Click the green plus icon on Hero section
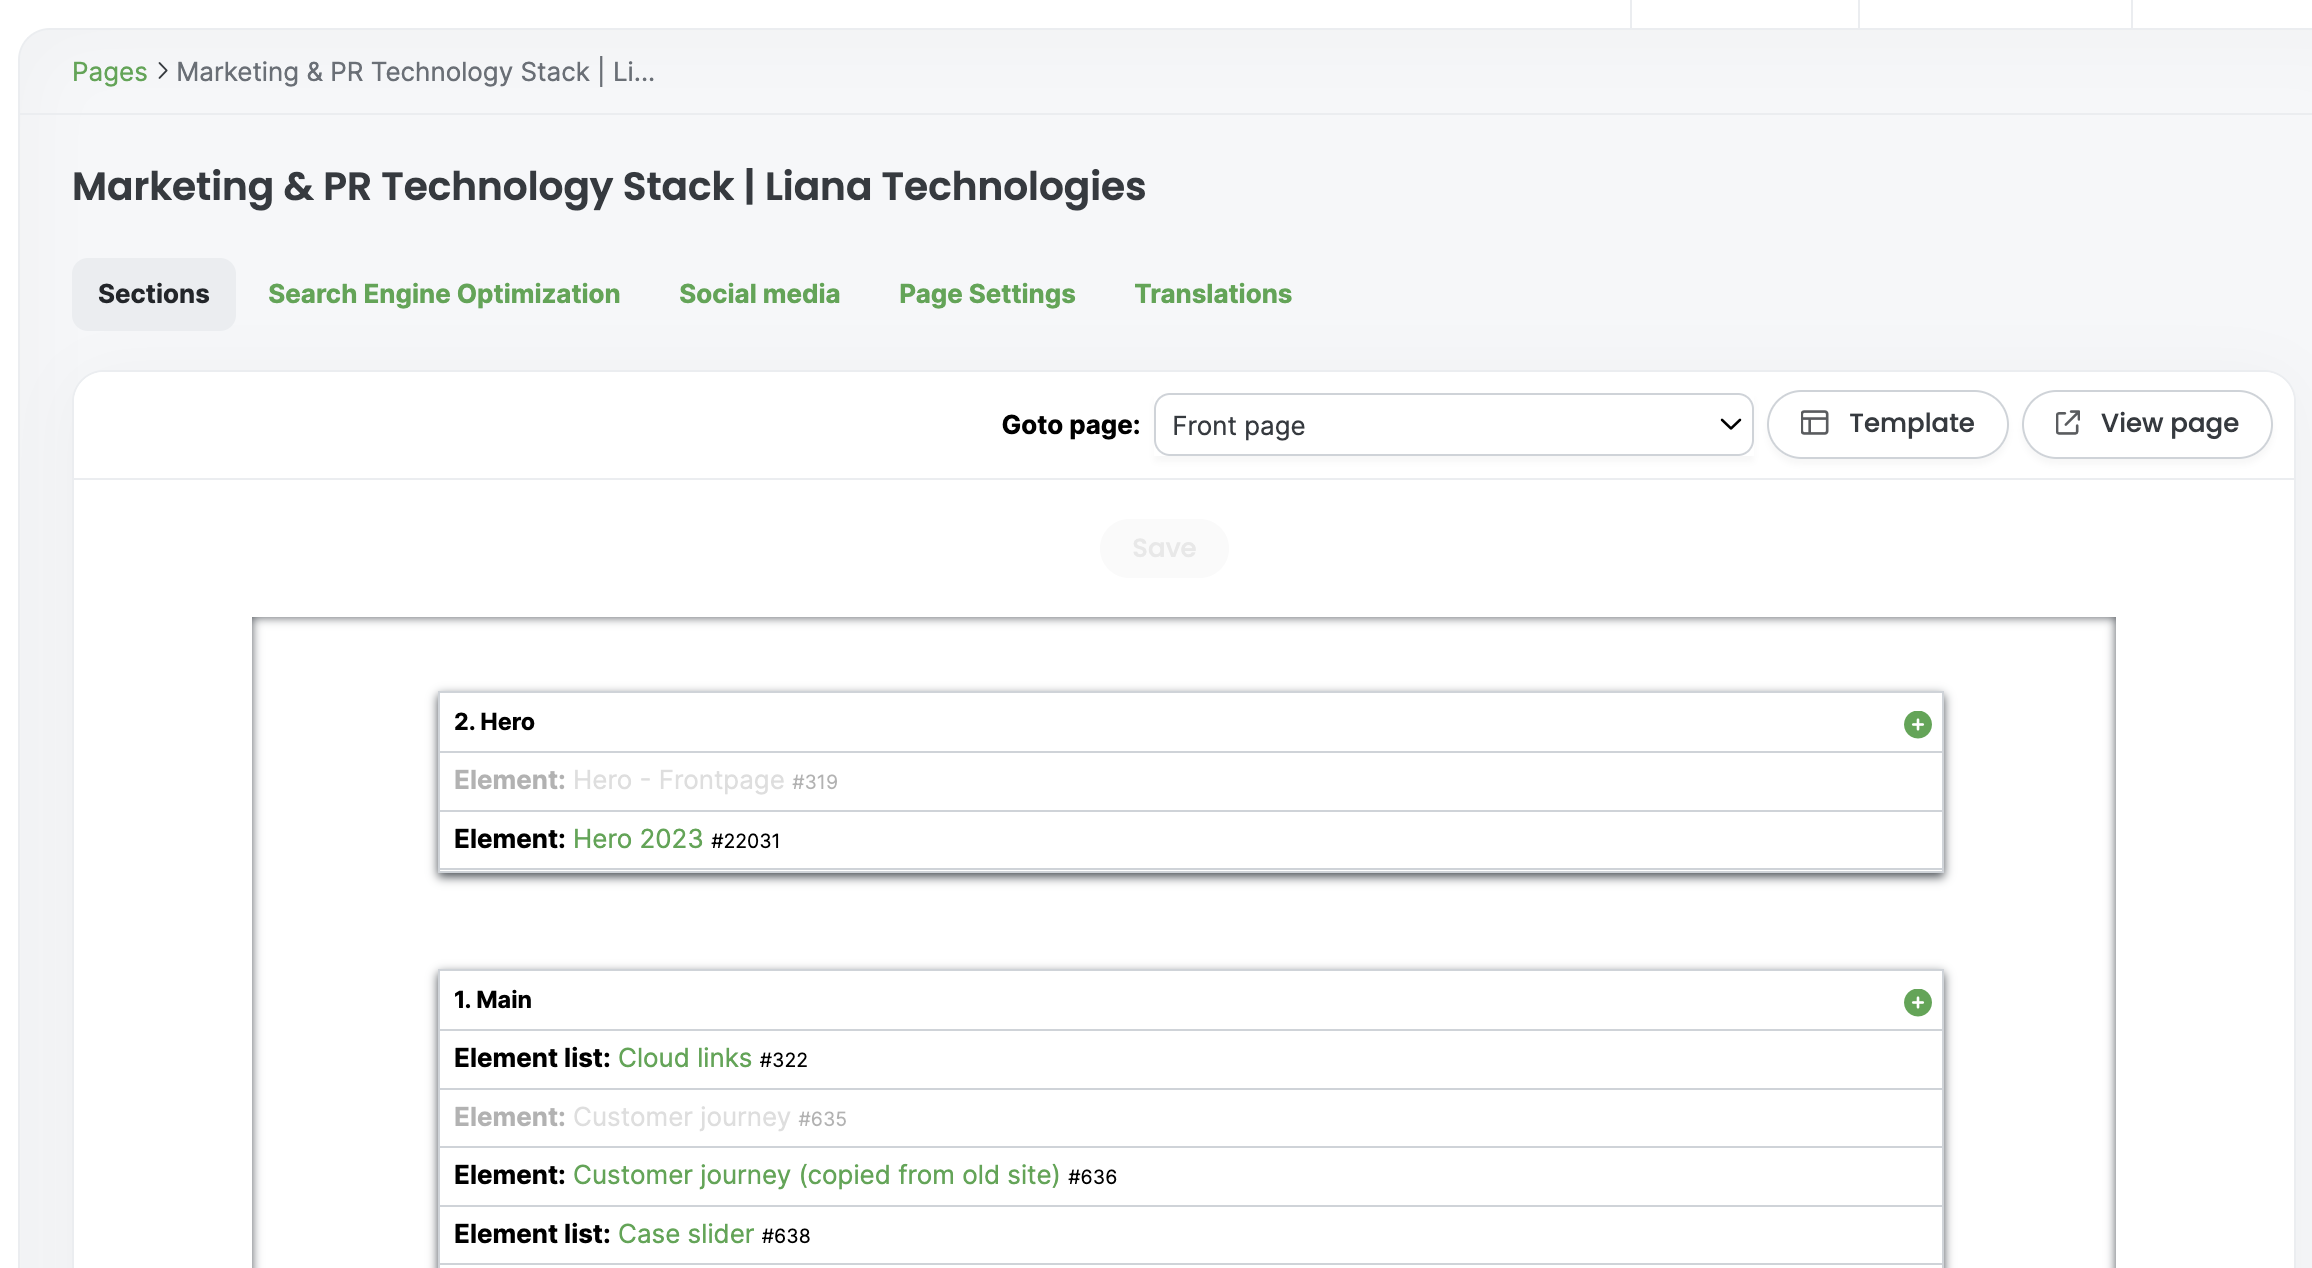 (x=1917, y=724)
